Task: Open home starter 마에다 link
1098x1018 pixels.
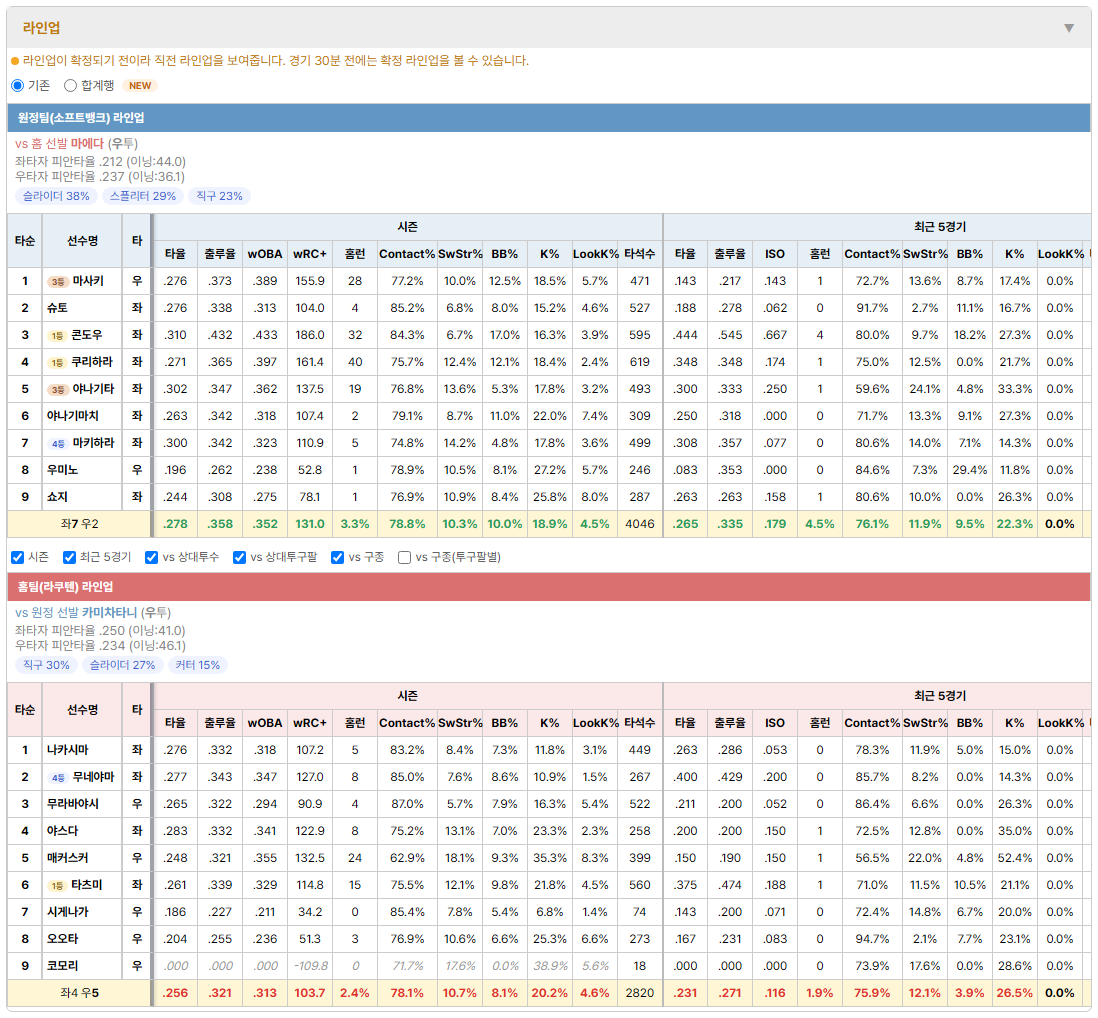Action: click(87, 144)
